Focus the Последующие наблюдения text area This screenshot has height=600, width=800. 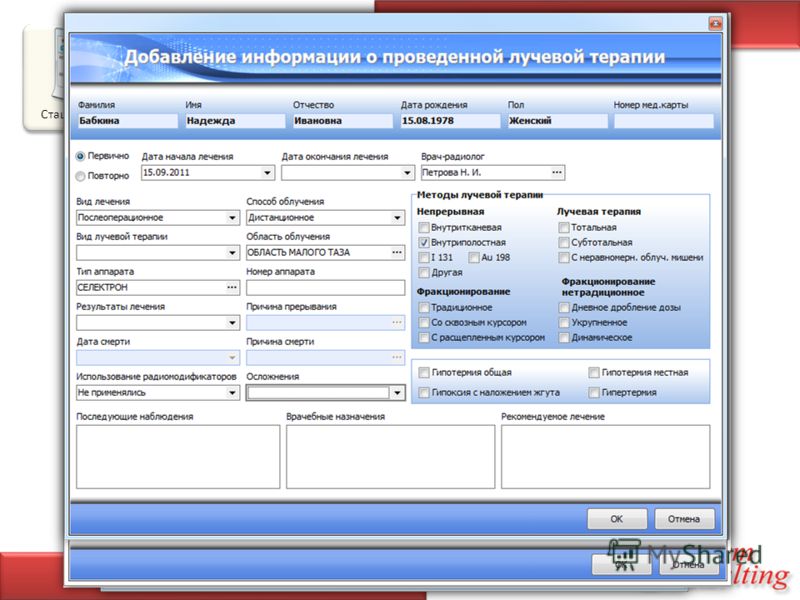(178, 457)
